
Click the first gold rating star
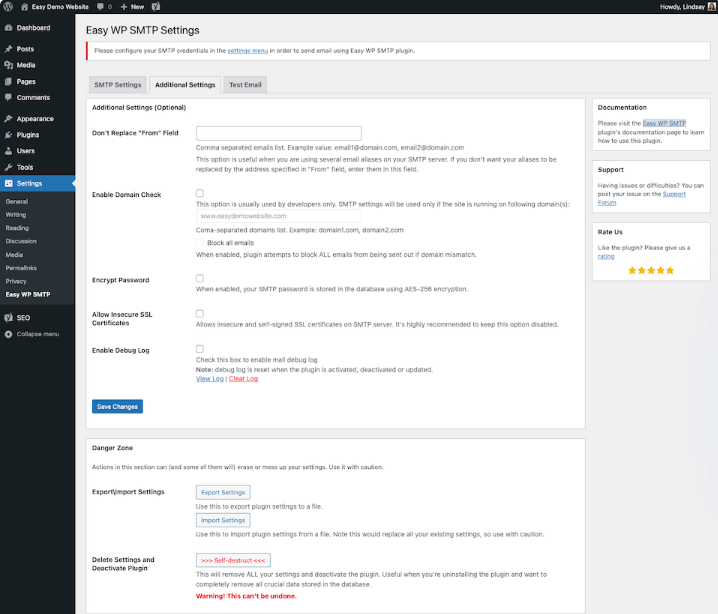[x=632, y=270]
